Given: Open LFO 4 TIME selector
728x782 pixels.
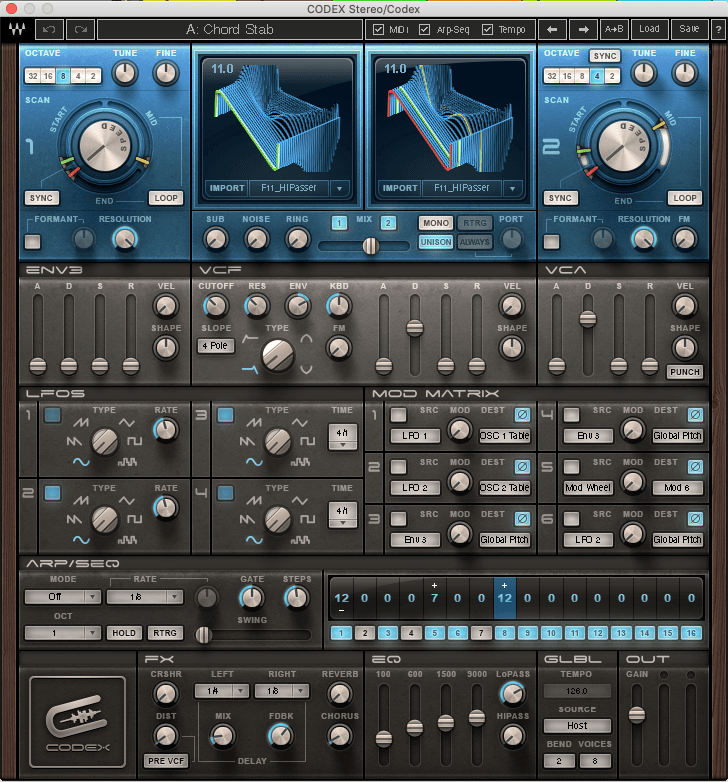Looking at the screenshot, I should (x=343, y=515).
